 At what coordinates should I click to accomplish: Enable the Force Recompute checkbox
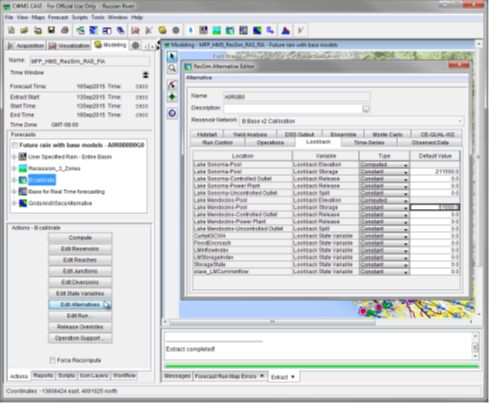pos(52,360)
